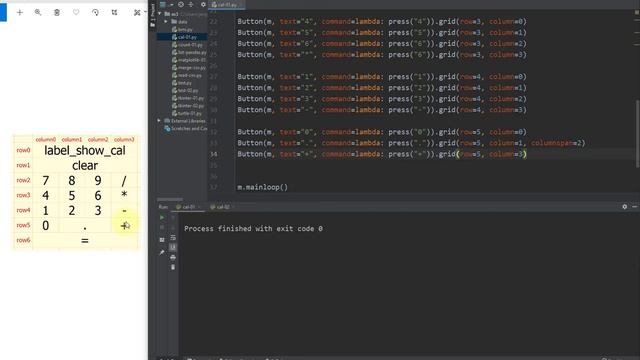Click the collapse all icon in Project panel
This screenshot has width=640, height=360.
[191, 4]
